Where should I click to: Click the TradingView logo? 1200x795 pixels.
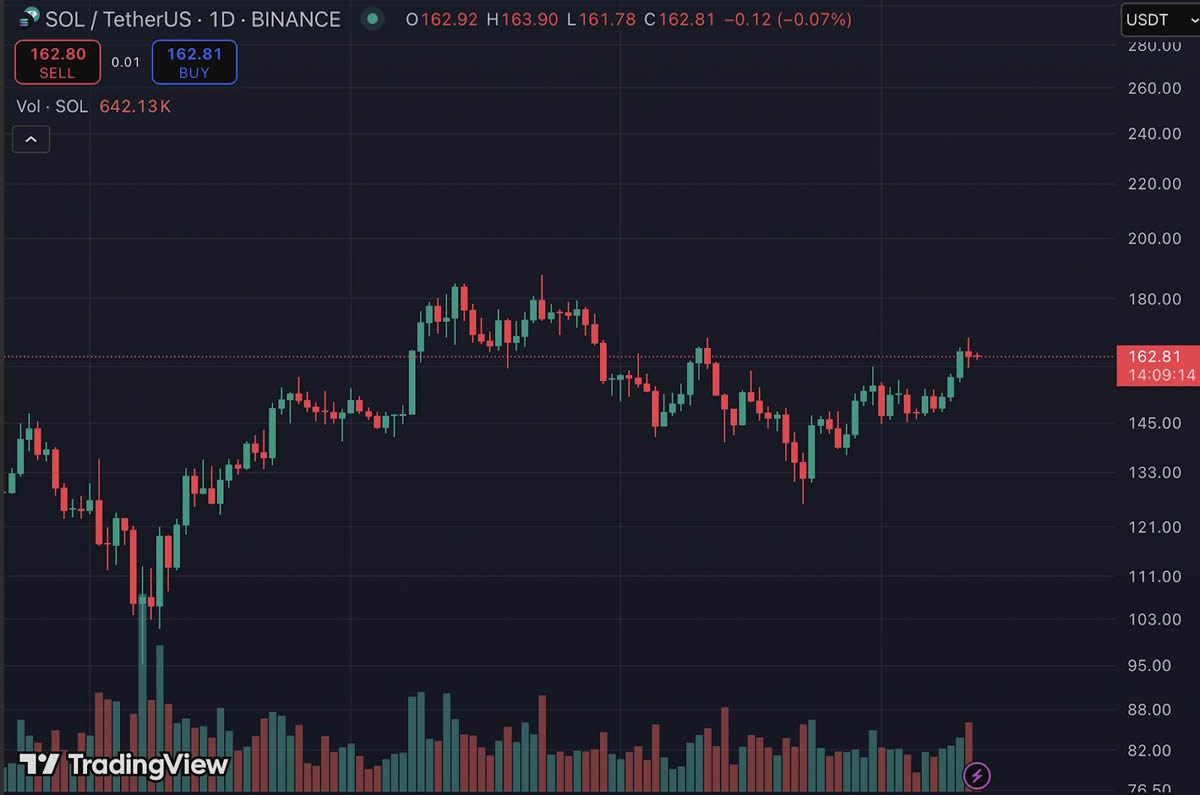(x=125, y=765)
